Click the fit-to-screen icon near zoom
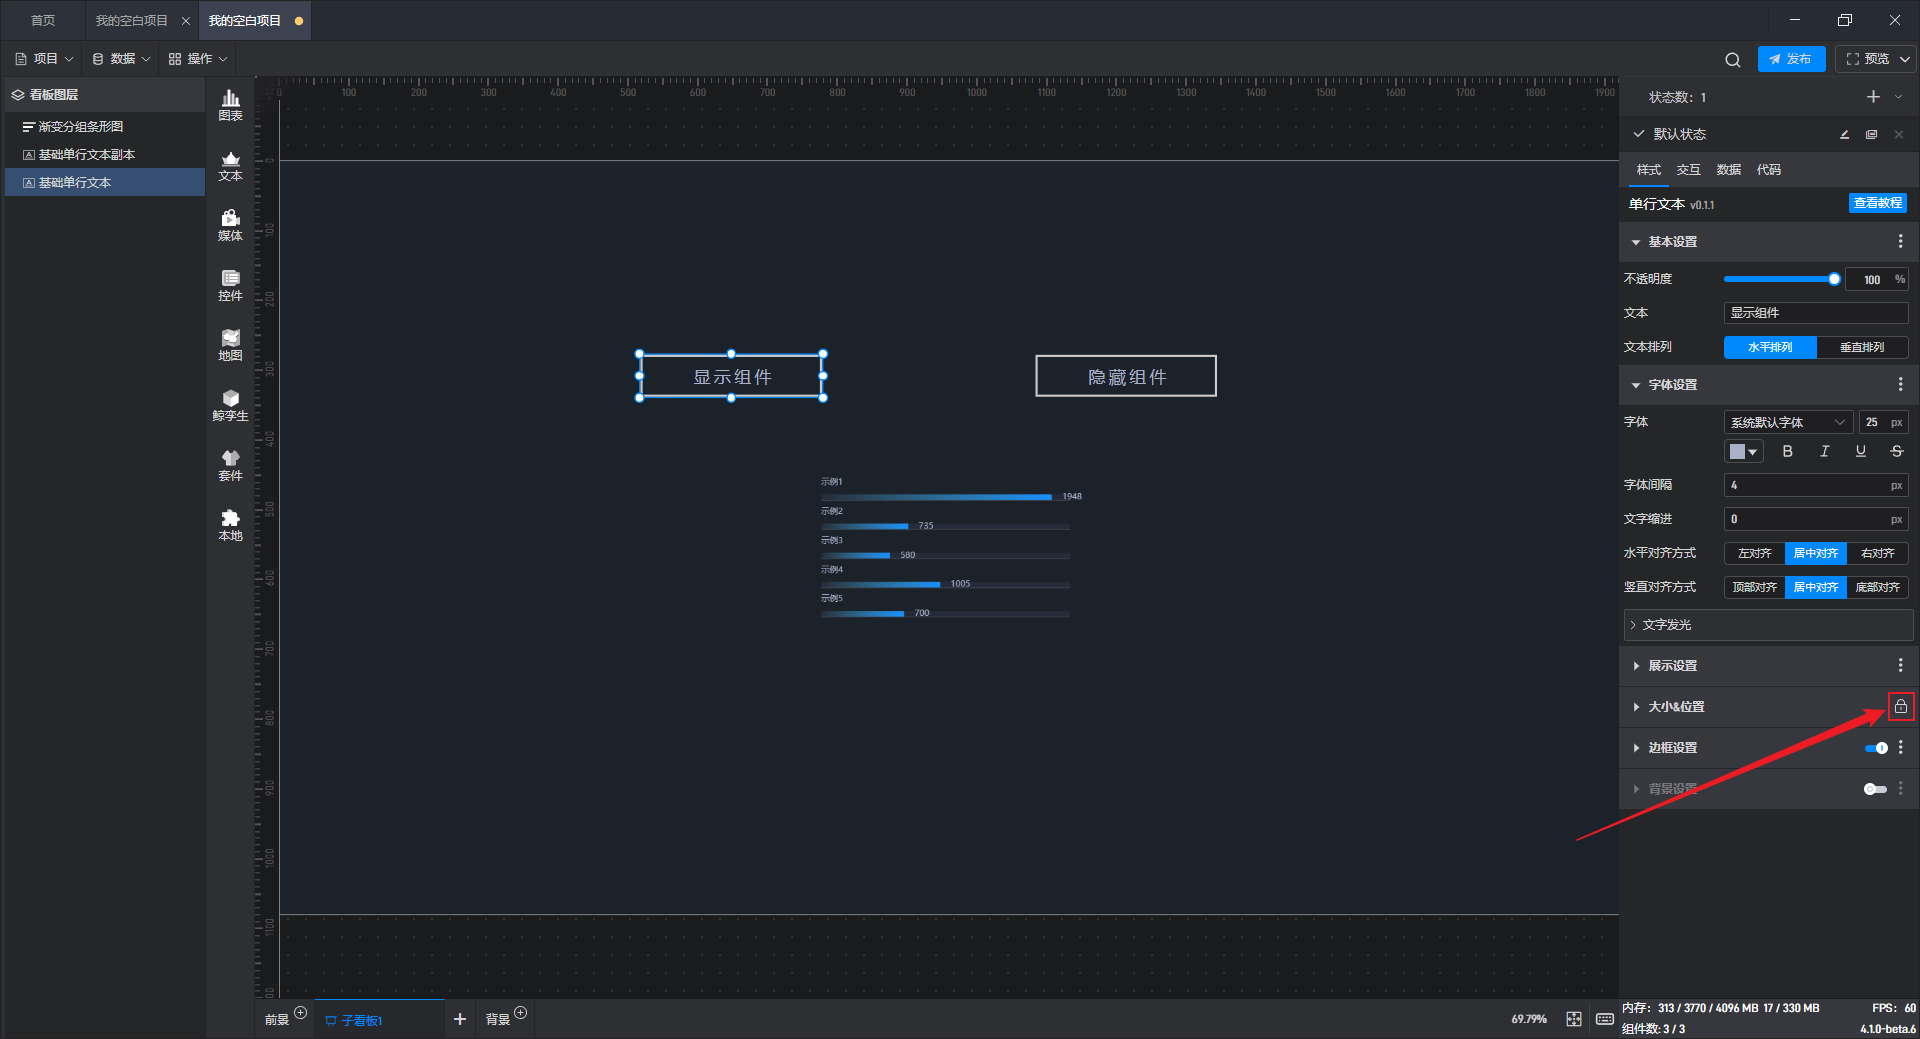 tap(1574, 1019)
